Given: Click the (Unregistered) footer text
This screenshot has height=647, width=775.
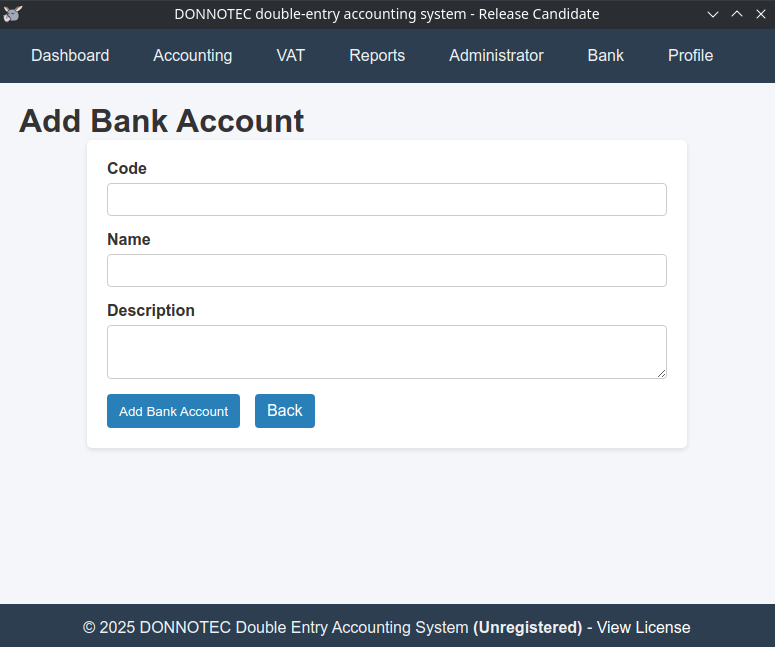Looking at the screenshot, I should 528,627.
